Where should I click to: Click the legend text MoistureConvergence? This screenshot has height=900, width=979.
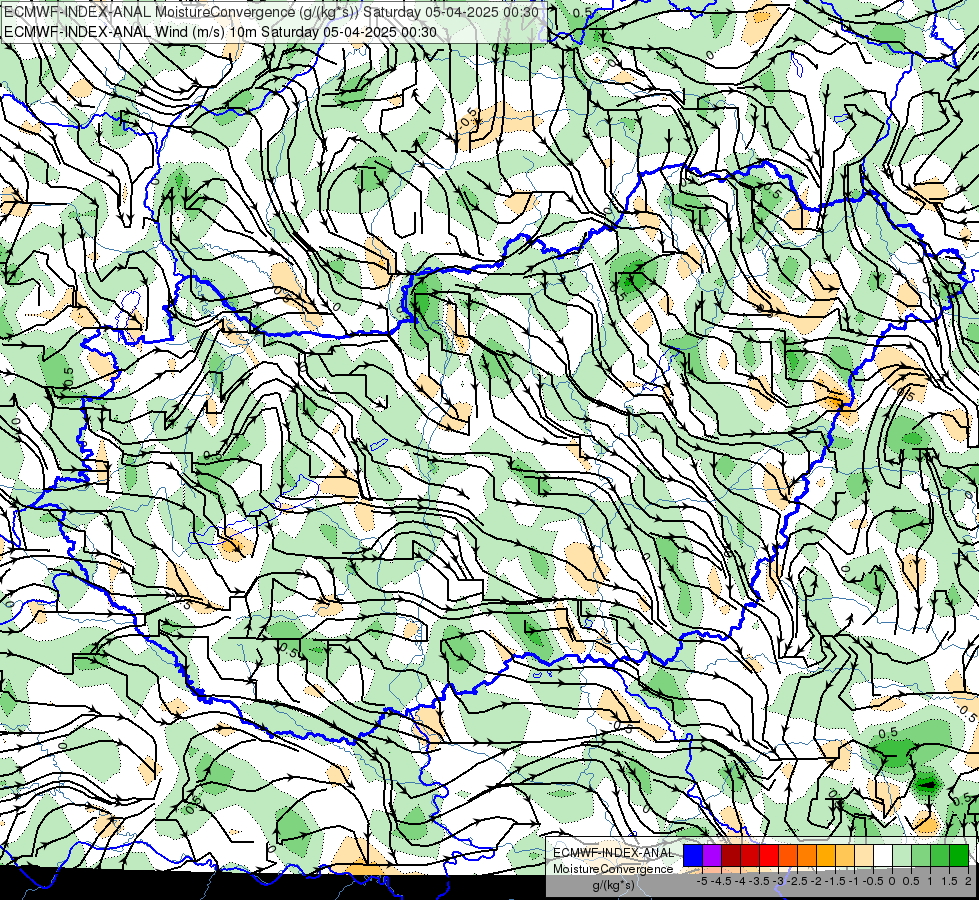pos(613,869)
